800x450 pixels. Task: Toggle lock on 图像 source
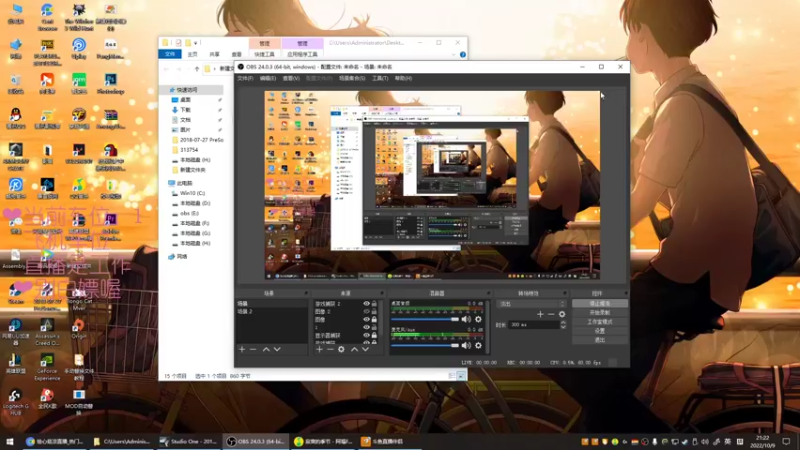tap(374, 319)
